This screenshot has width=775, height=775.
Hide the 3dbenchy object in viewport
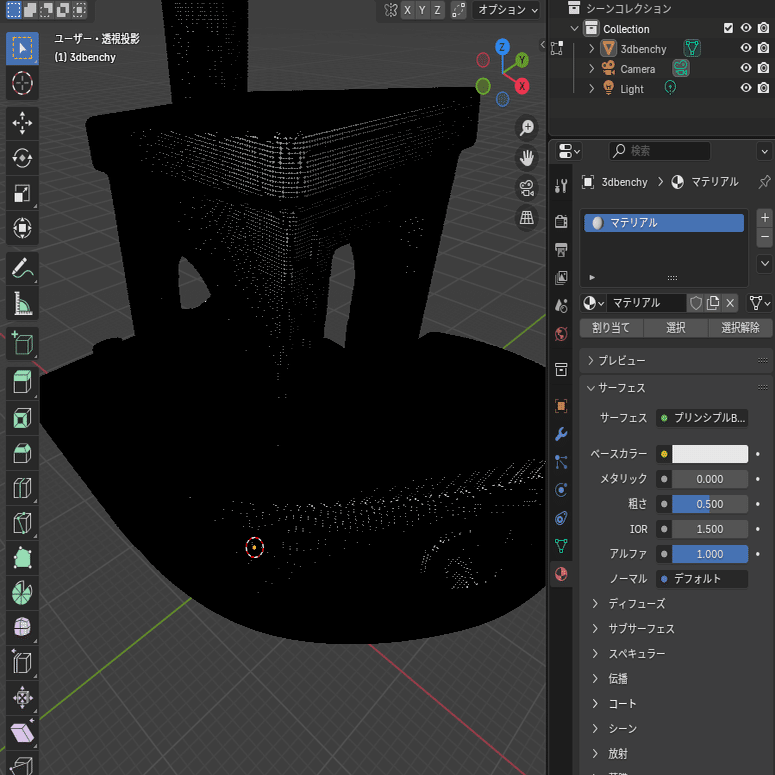pos(745,49)
